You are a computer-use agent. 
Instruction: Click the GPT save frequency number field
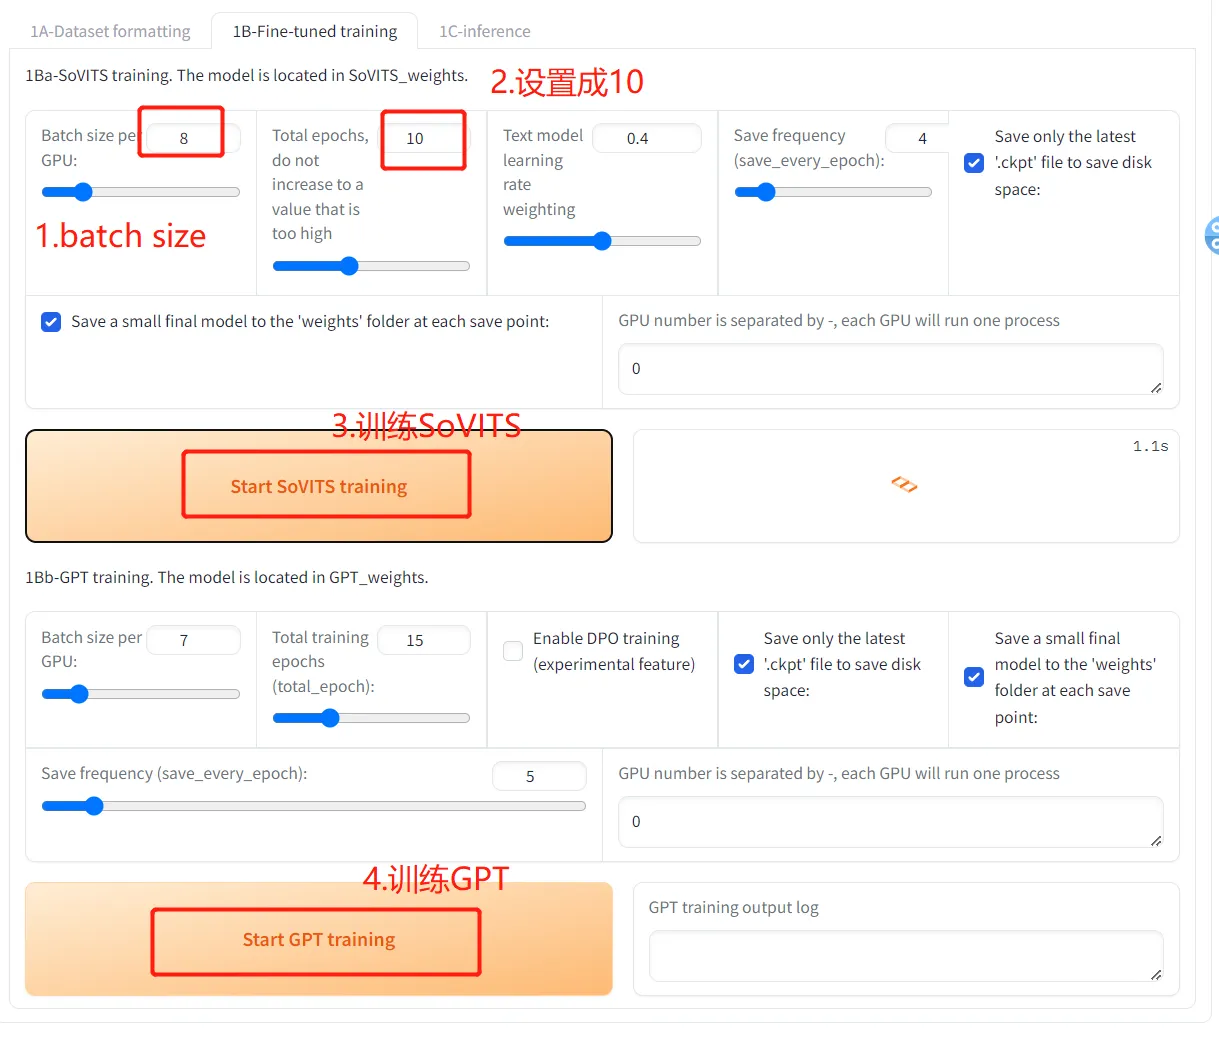539,776
